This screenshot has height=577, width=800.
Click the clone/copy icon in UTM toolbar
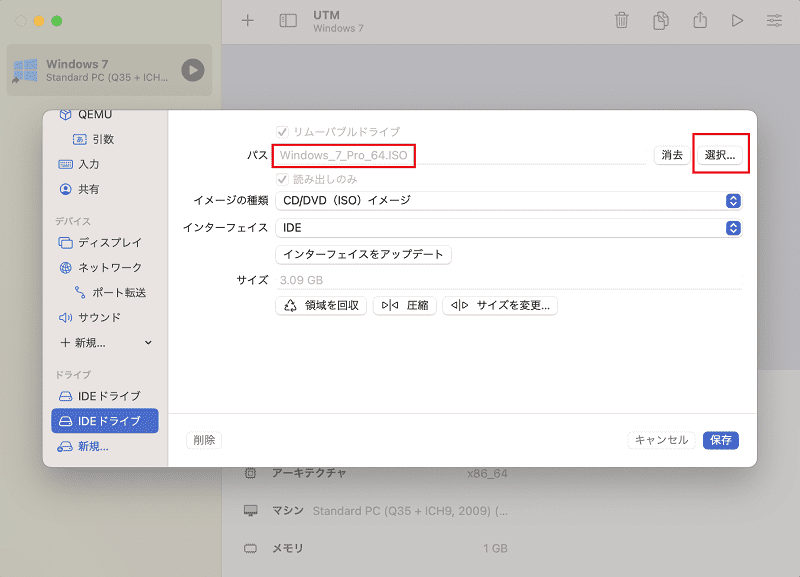point(661,21)
